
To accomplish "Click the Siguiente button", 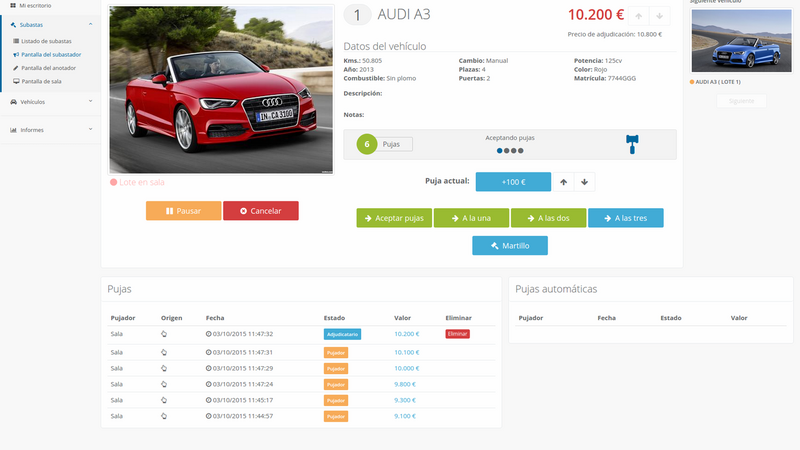I will pyautogui.click(x=741, y=101).
